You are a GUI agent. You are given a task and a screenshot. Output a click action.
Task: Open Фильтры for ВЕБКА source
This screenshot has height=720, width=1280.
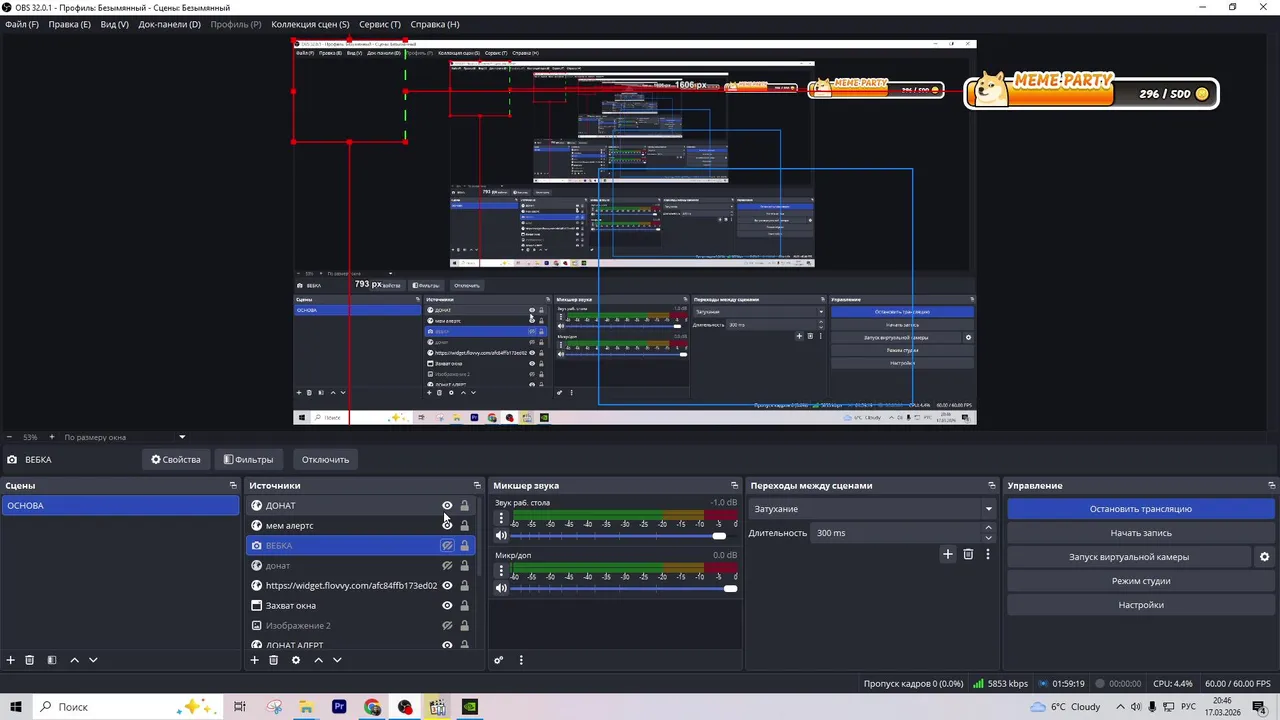[x=248, y=460]
